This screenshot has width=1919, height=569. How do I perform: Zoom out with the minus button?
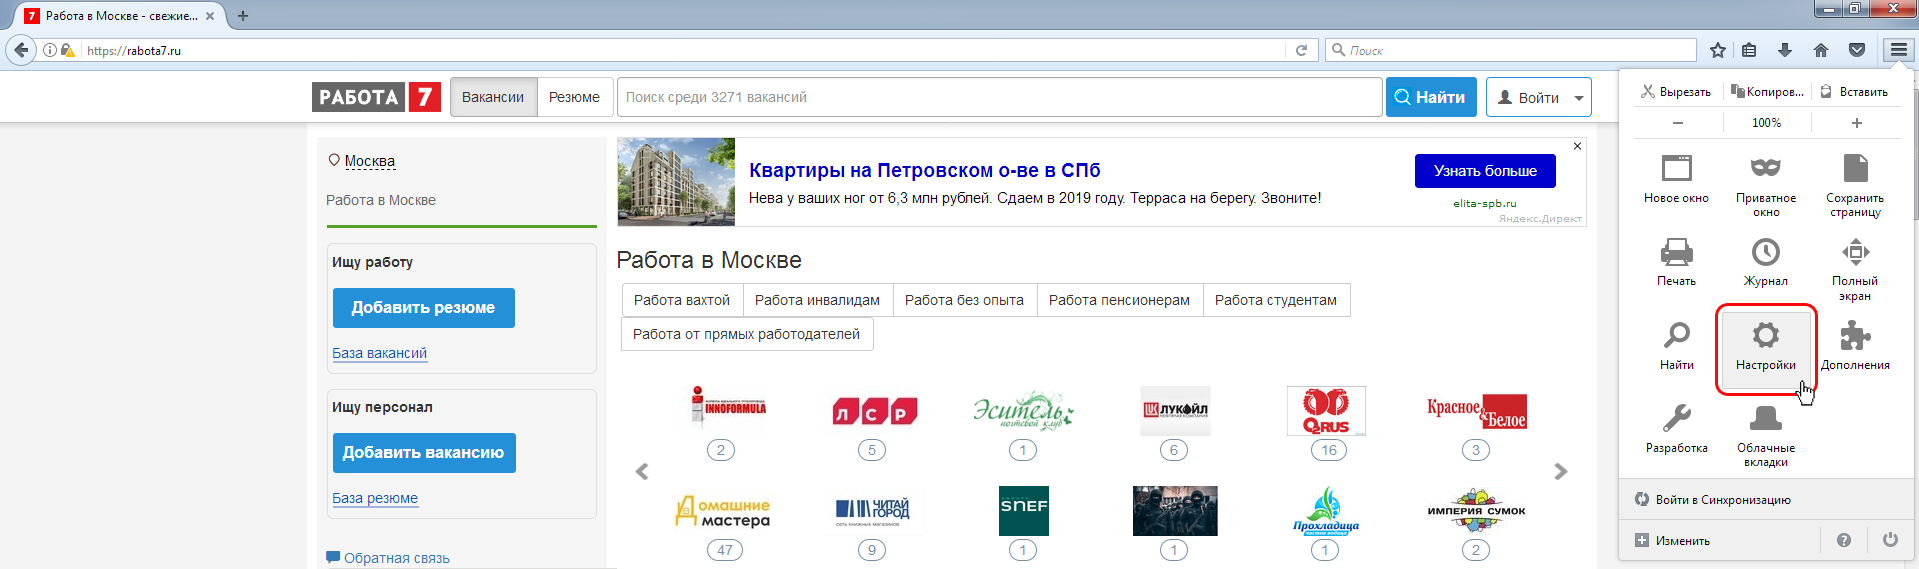click(1677, 123)
